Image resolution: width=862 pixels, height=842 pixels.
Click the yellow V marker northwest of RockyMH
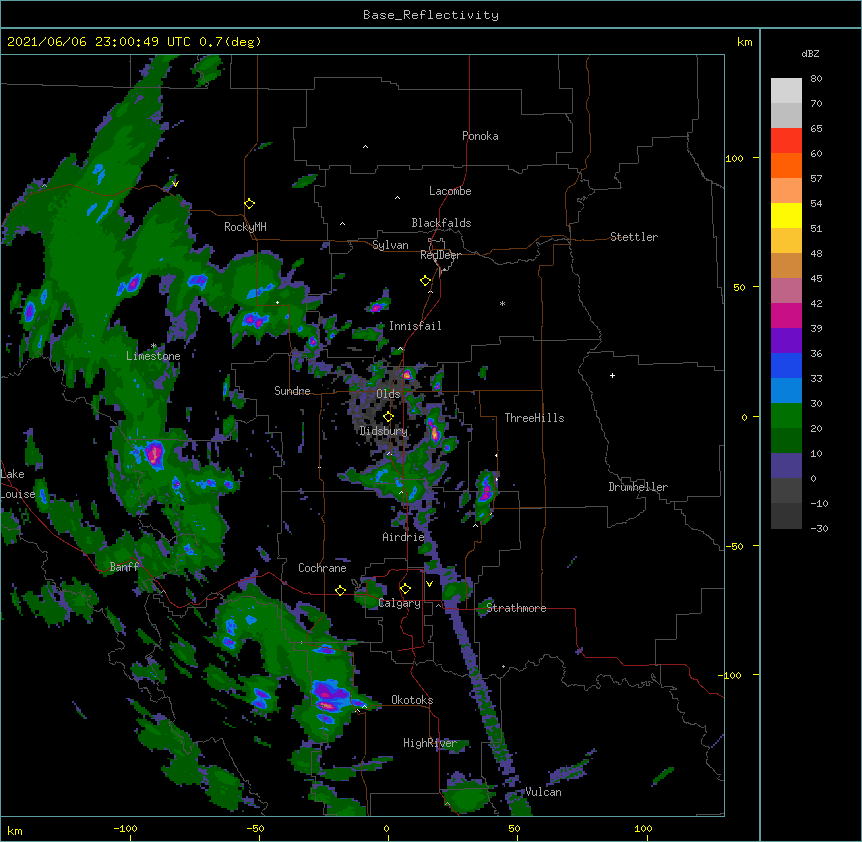[x=175, y=184]
